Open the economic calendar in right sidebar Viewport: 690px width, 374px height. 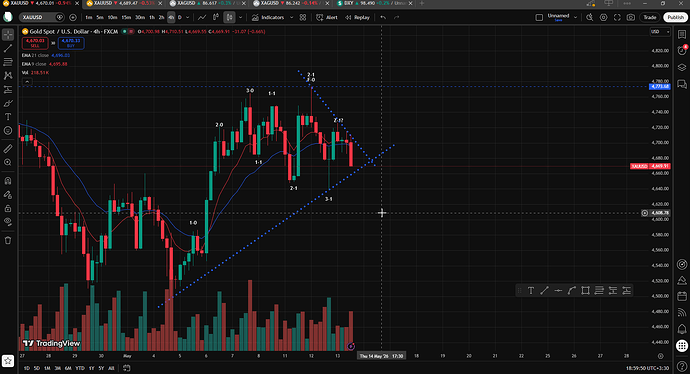pos(682,296)
